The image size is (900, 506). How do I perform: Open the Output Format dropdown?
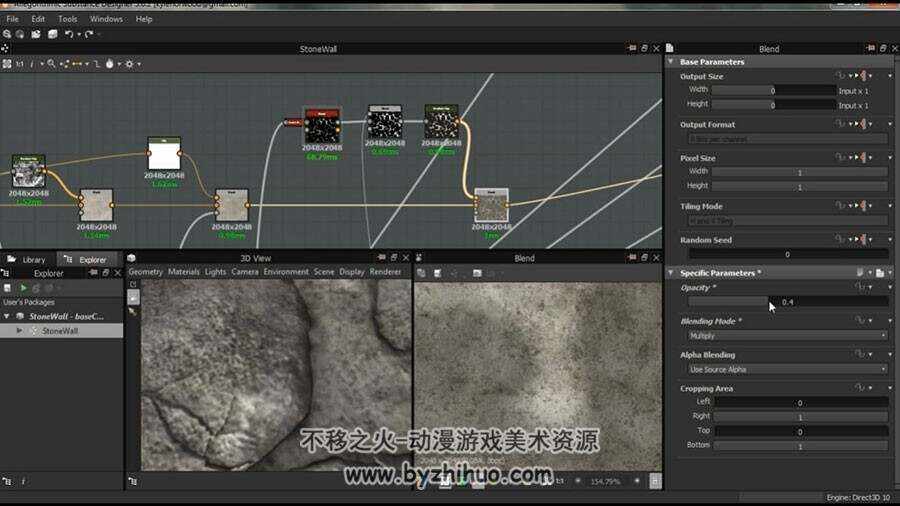pyautogui.click(x=788, y=139)
